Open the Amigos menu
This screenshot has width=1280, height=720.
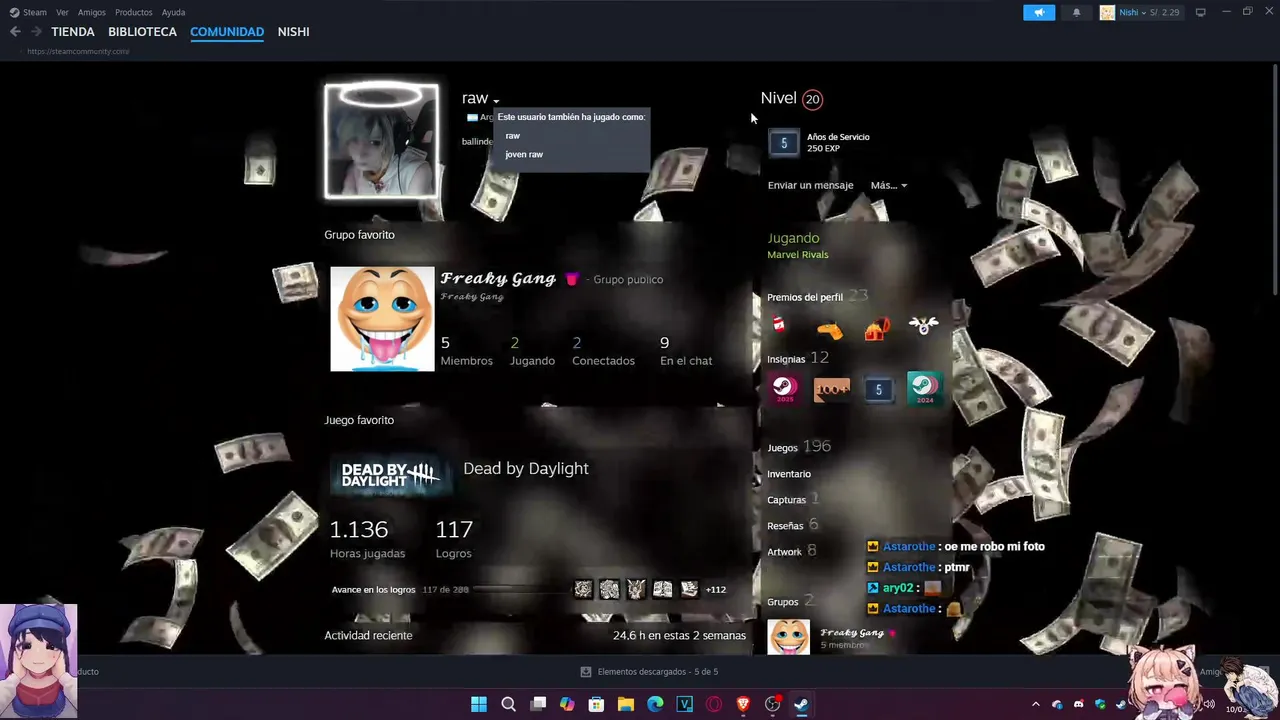[92, 12]
